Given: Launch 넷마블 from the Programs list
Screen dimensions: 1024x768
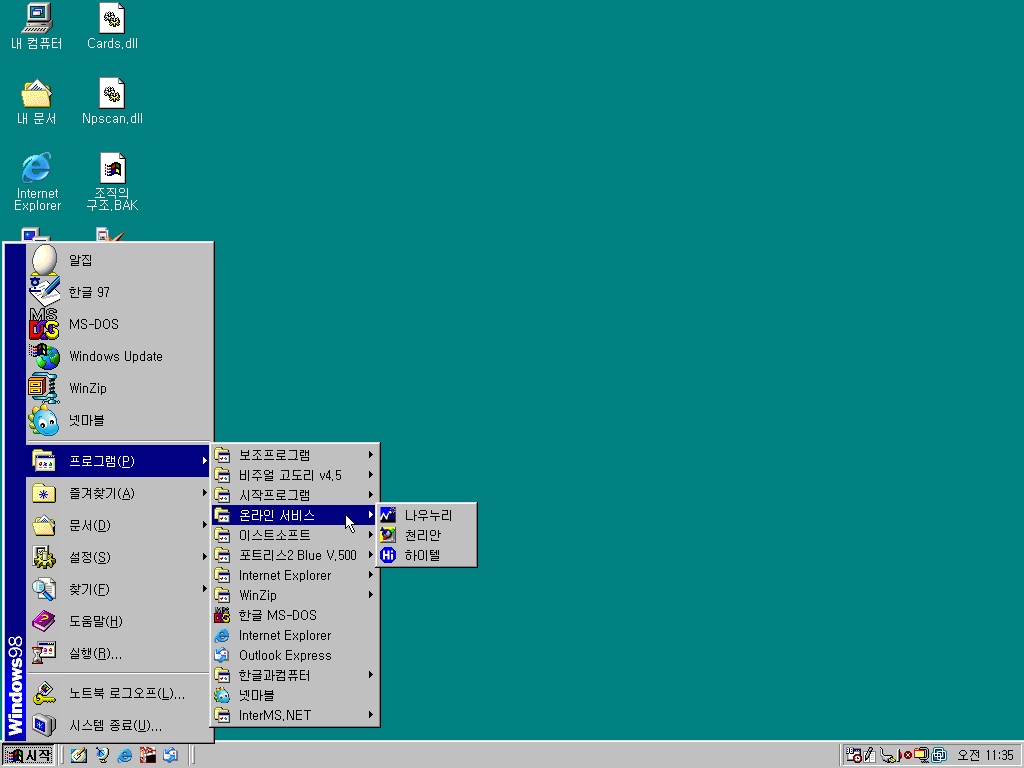Looking at the screenshot, I should point(295,696).
